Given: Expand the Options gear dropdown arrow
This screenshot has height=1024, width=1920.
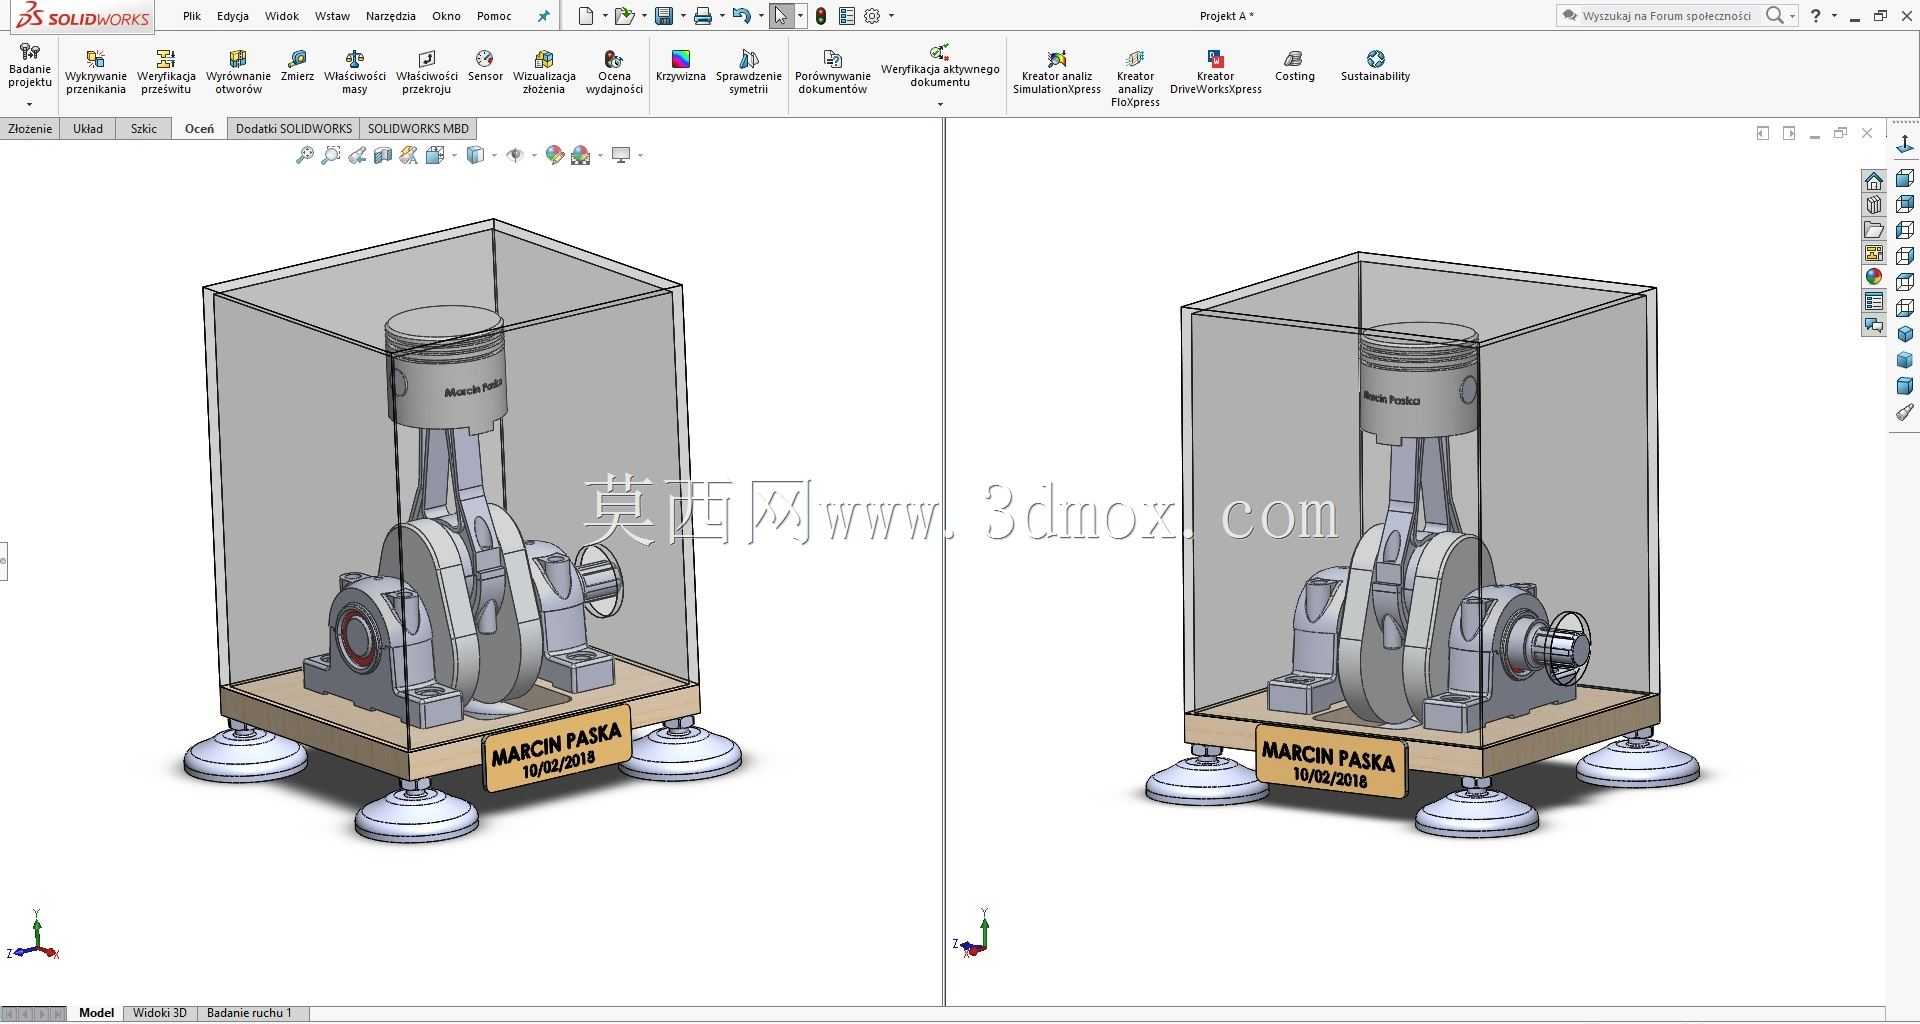Looking at the screenshot, I should pyautogui.click(x=891, y=16).
